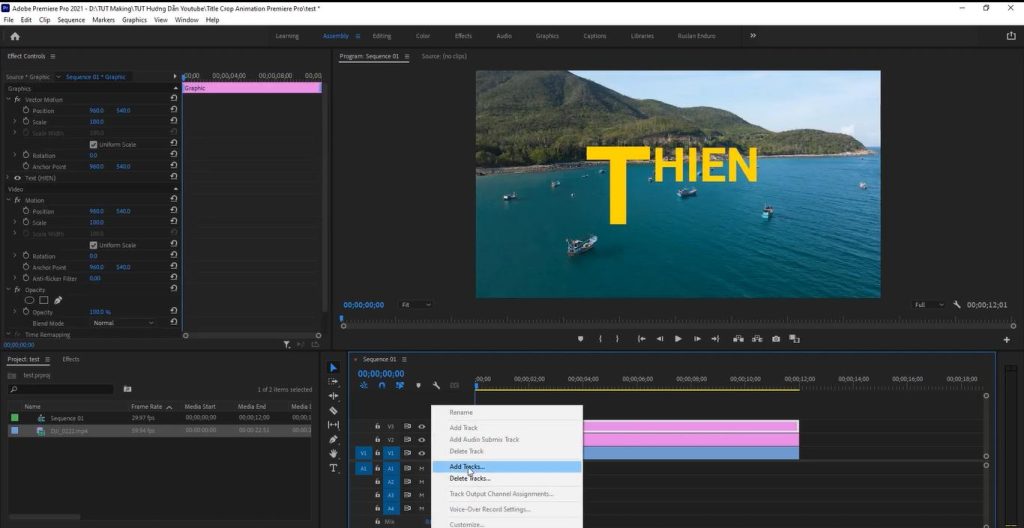Export Frame with camera icon
1024x528 pixels.
[776, 338]
